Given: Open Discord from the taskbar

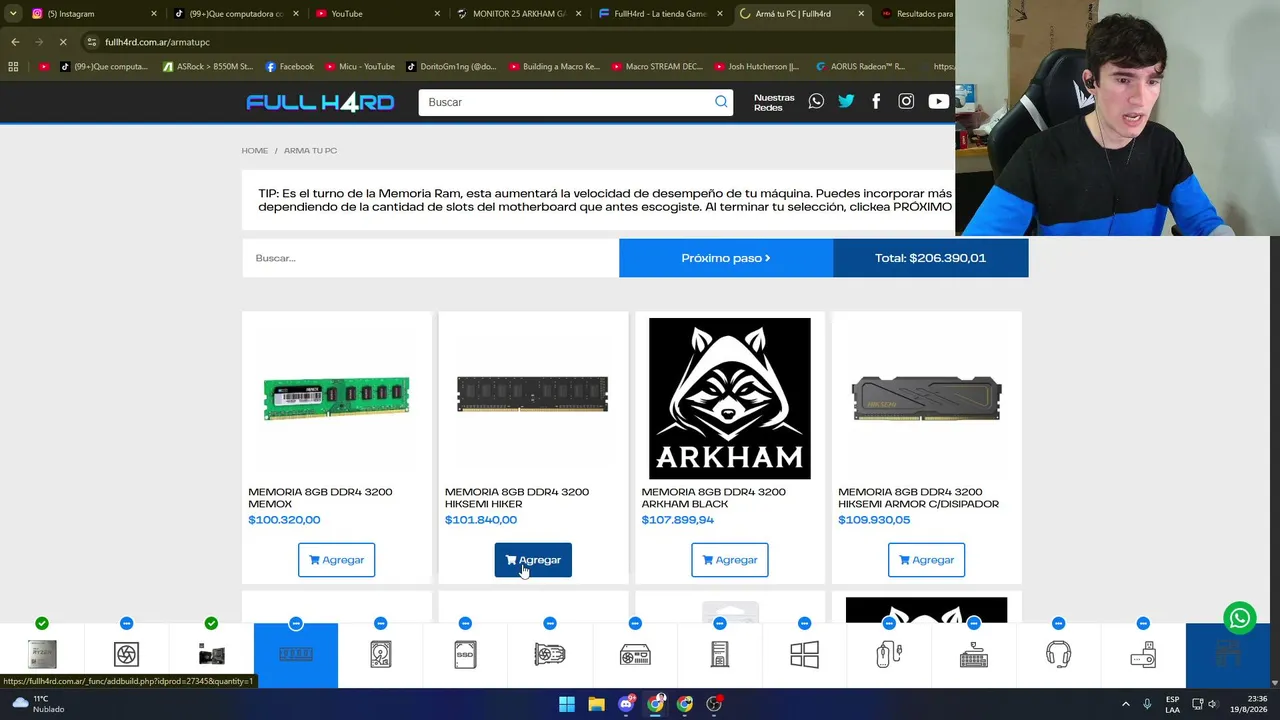Looking at the screenshot, I should click(626, 704).
